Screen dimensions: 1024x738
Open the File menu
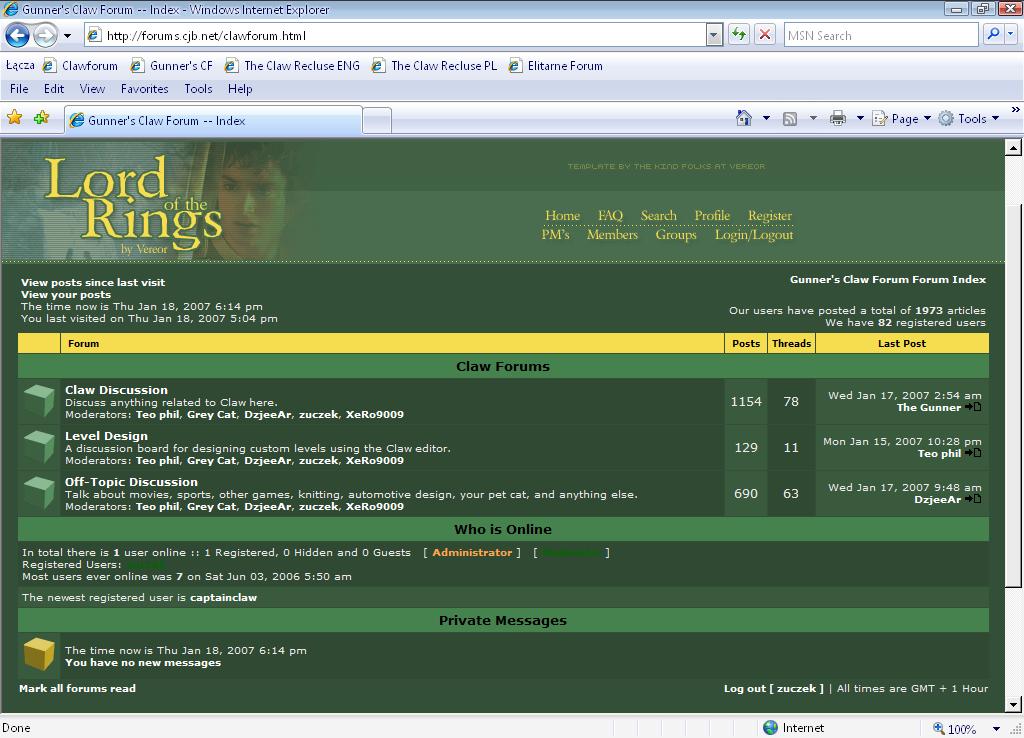click(19, 89)
